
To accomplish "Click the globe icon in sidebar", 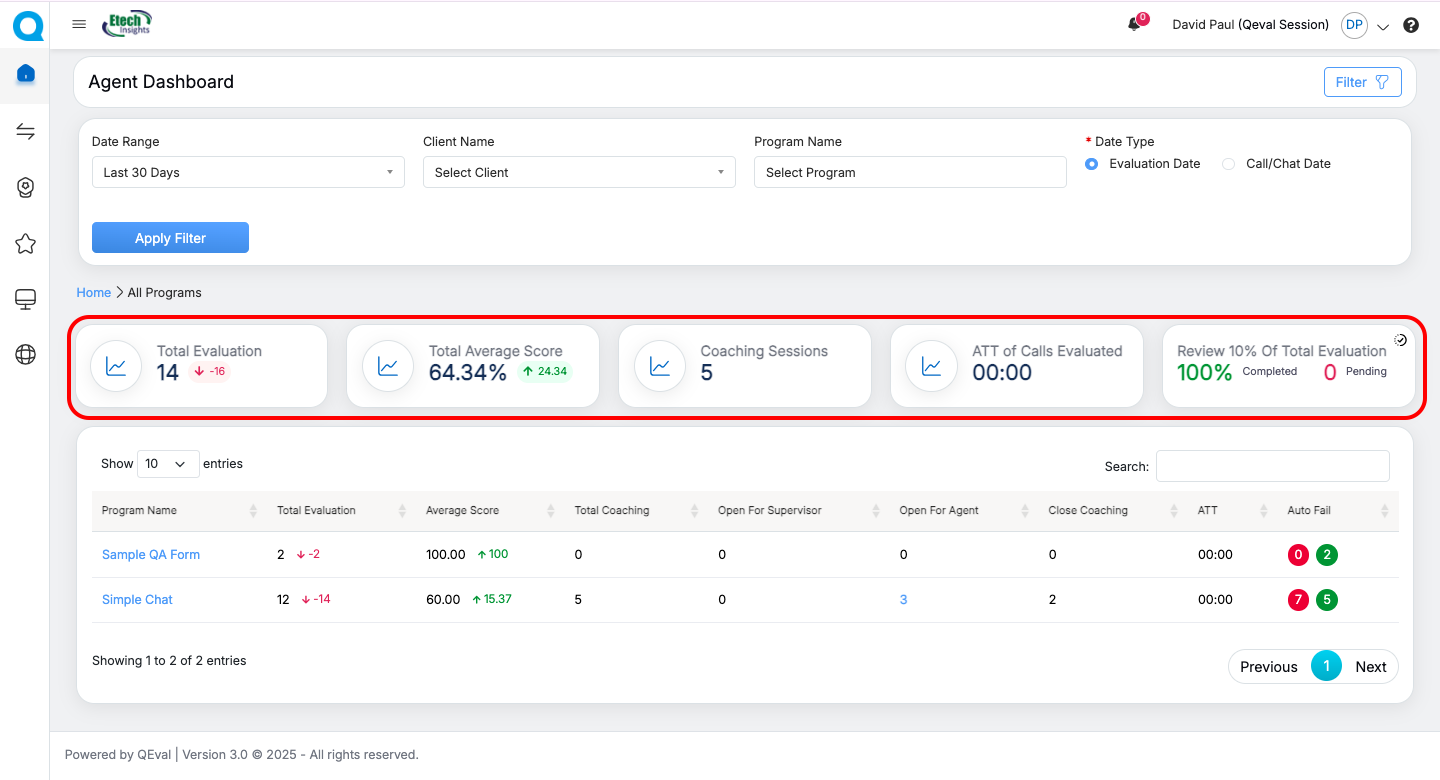I will coord(26,354).
